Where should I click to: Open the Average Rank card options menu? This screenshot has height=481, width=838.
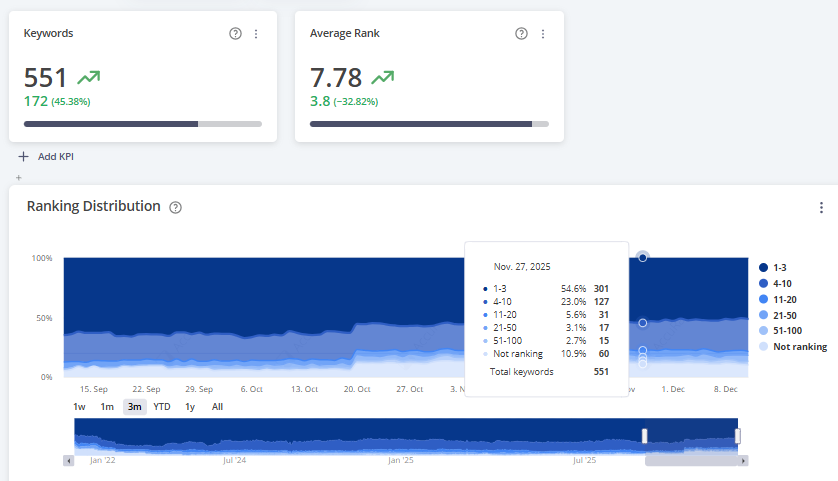point(543,34)
